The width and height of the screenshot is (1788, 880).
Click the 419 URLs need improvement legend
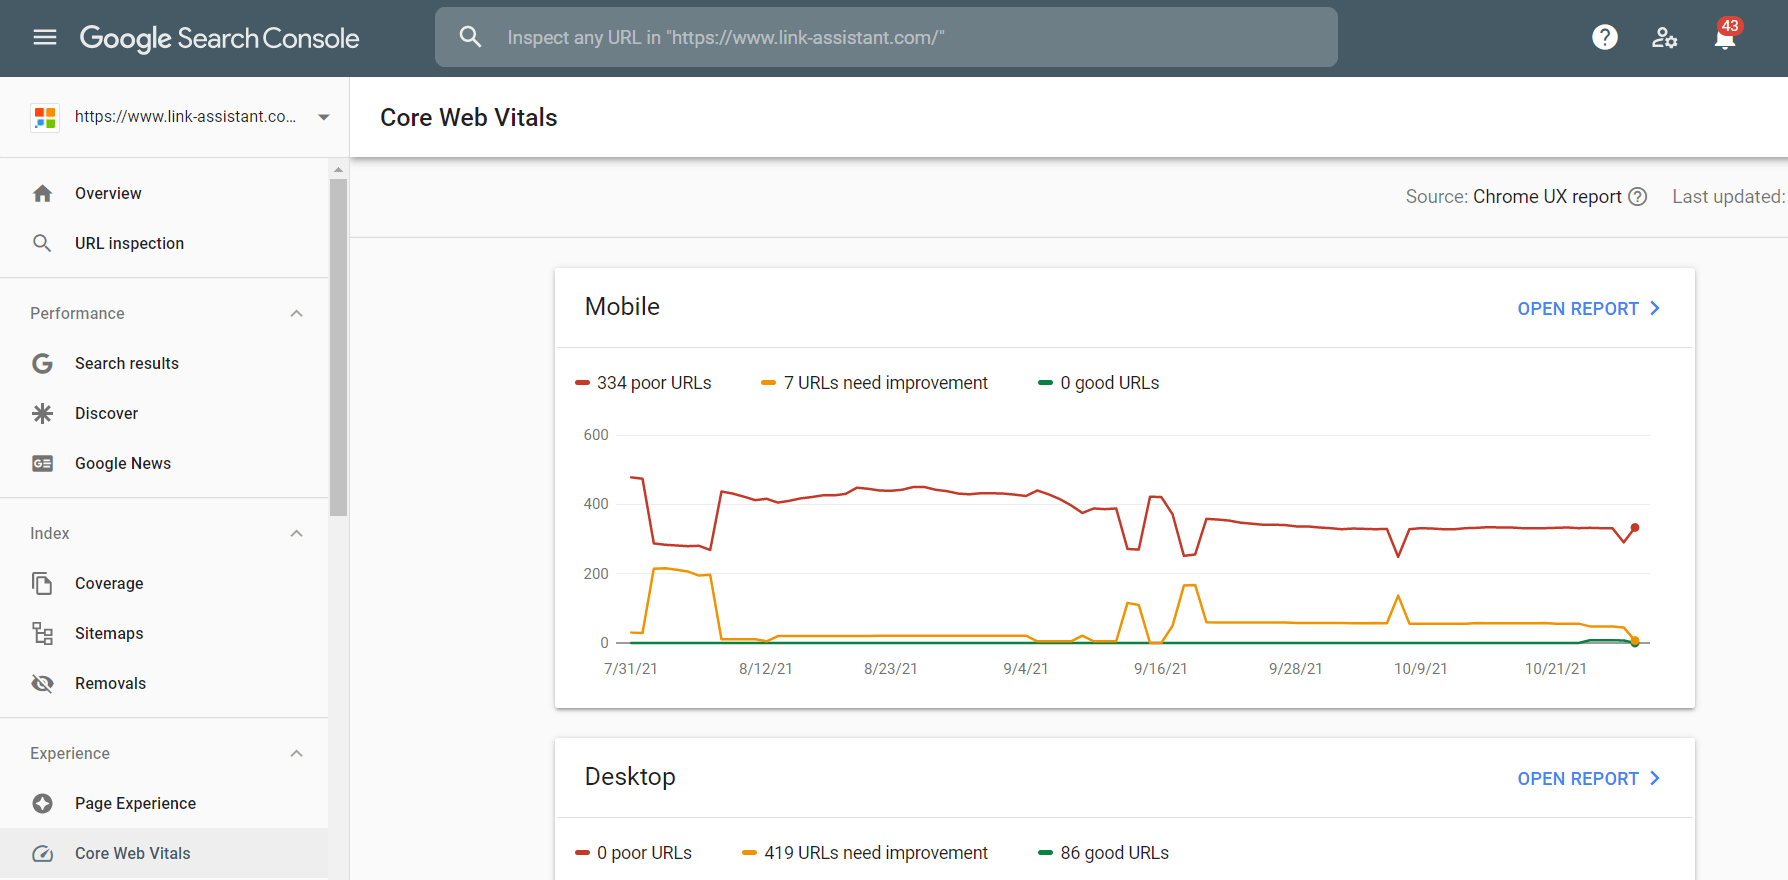point(865,853)
